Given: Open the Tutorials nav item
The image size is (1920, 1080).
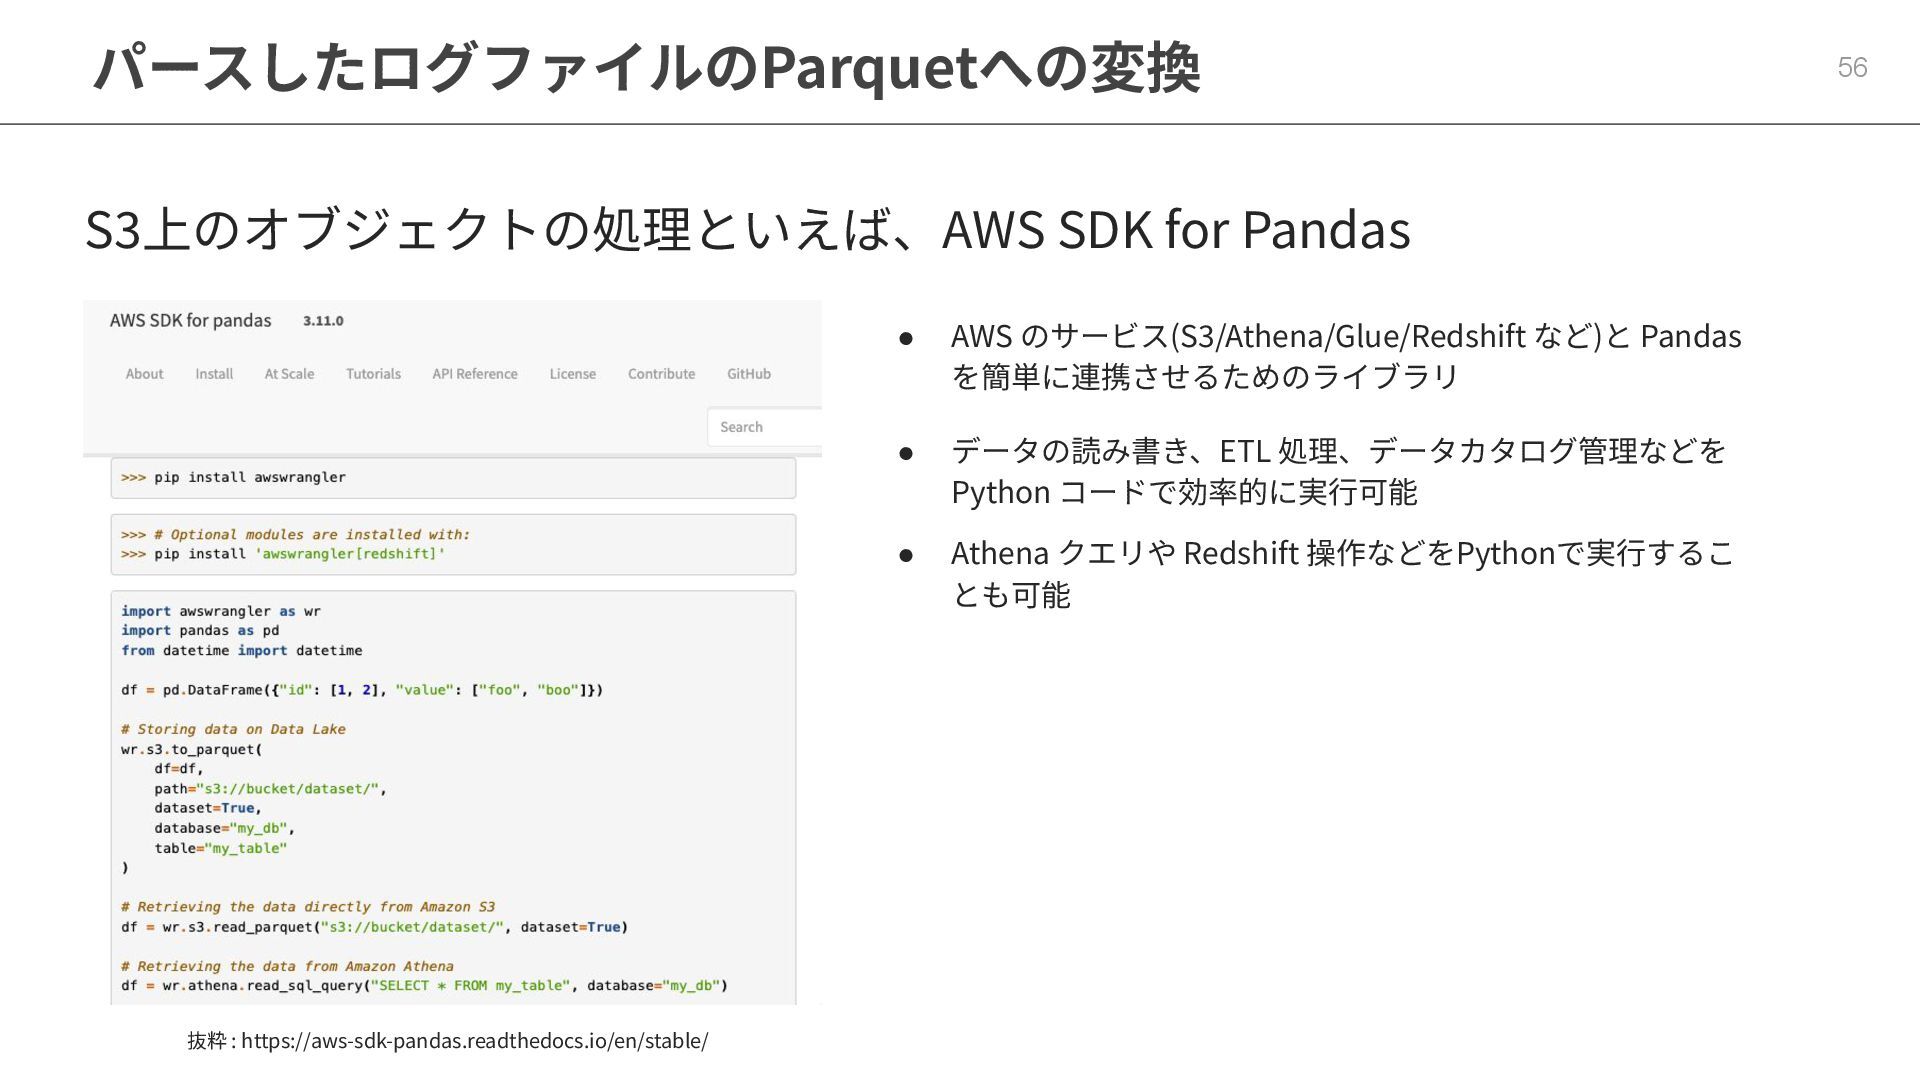Looking at the screenshot, I should click(x=373, y=374).
